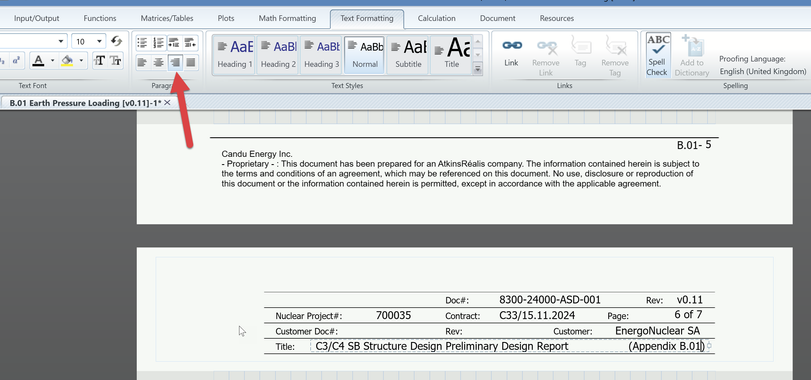811x380 pixels.
Task: Apply the Heading 2 text style
Action: (x=278, y=55)
